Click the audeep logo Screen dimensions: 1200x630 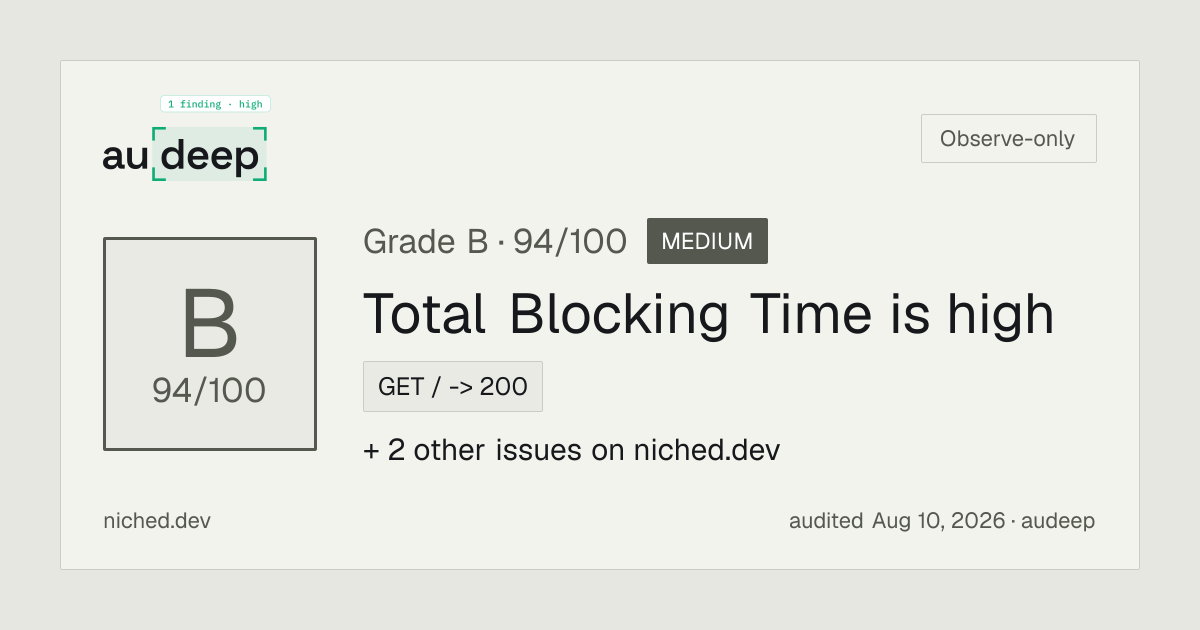pyautogui.click(x=185, y=155)
